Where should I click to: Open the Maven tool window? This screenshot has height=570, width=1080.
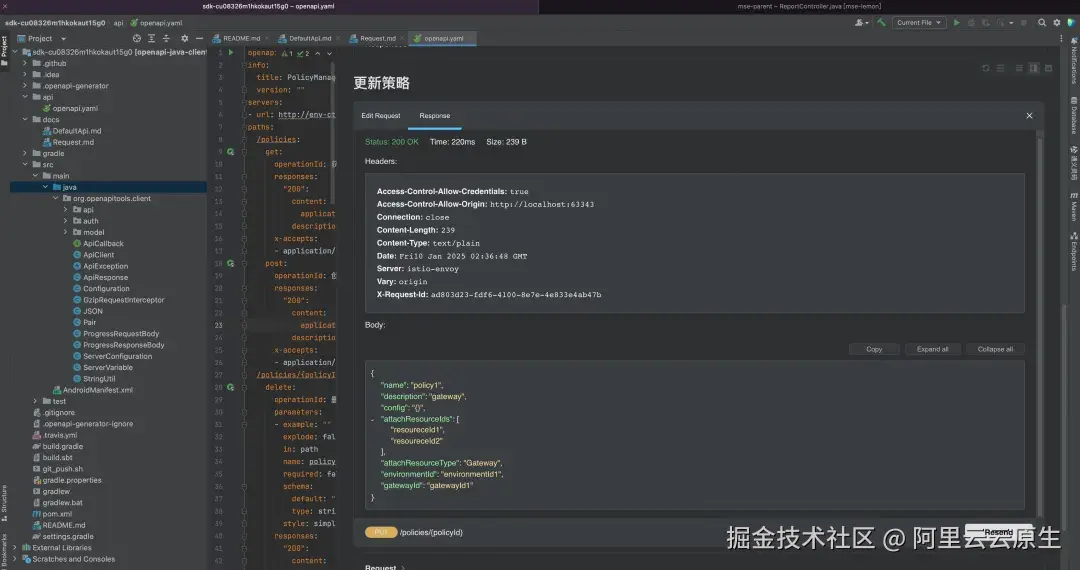1074,207
